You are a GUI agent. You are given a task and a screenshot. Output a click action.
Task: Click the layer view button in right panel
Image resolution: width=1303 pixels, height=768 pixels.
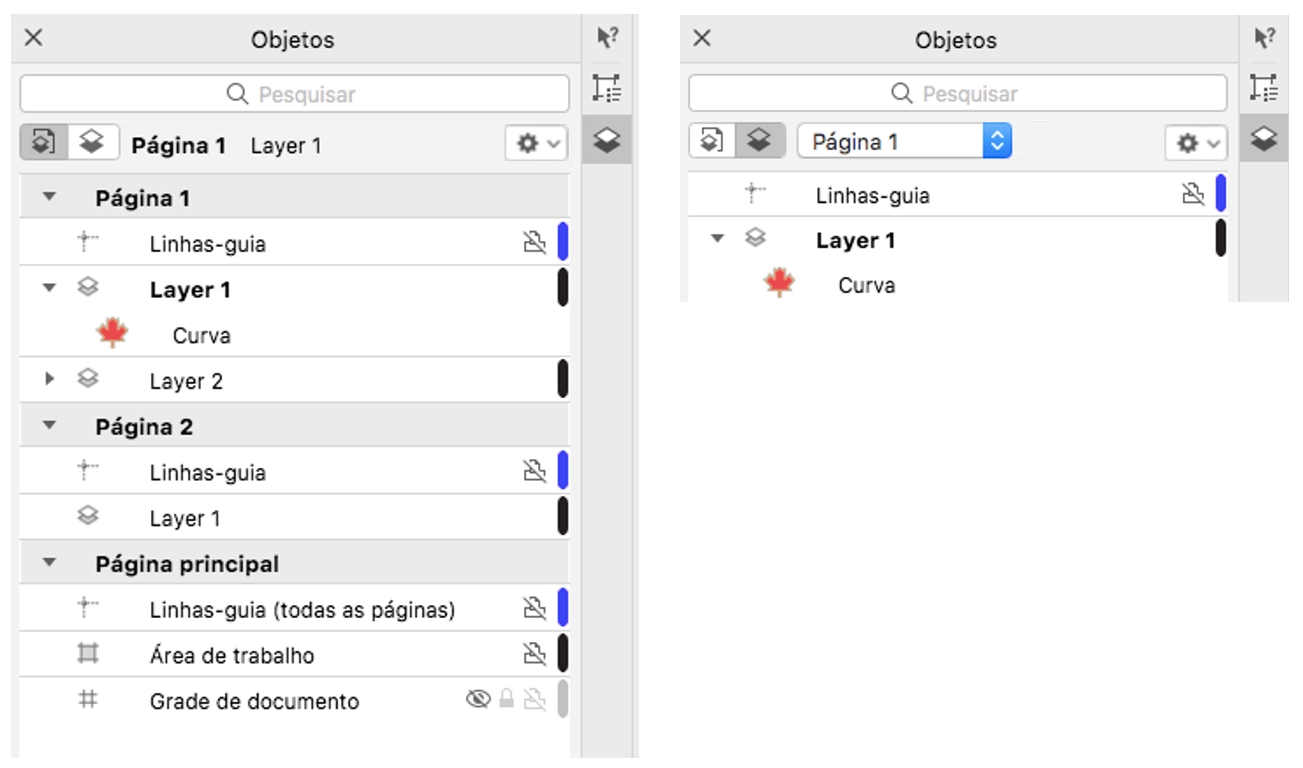pyautogui.click(x=760, y=142)
